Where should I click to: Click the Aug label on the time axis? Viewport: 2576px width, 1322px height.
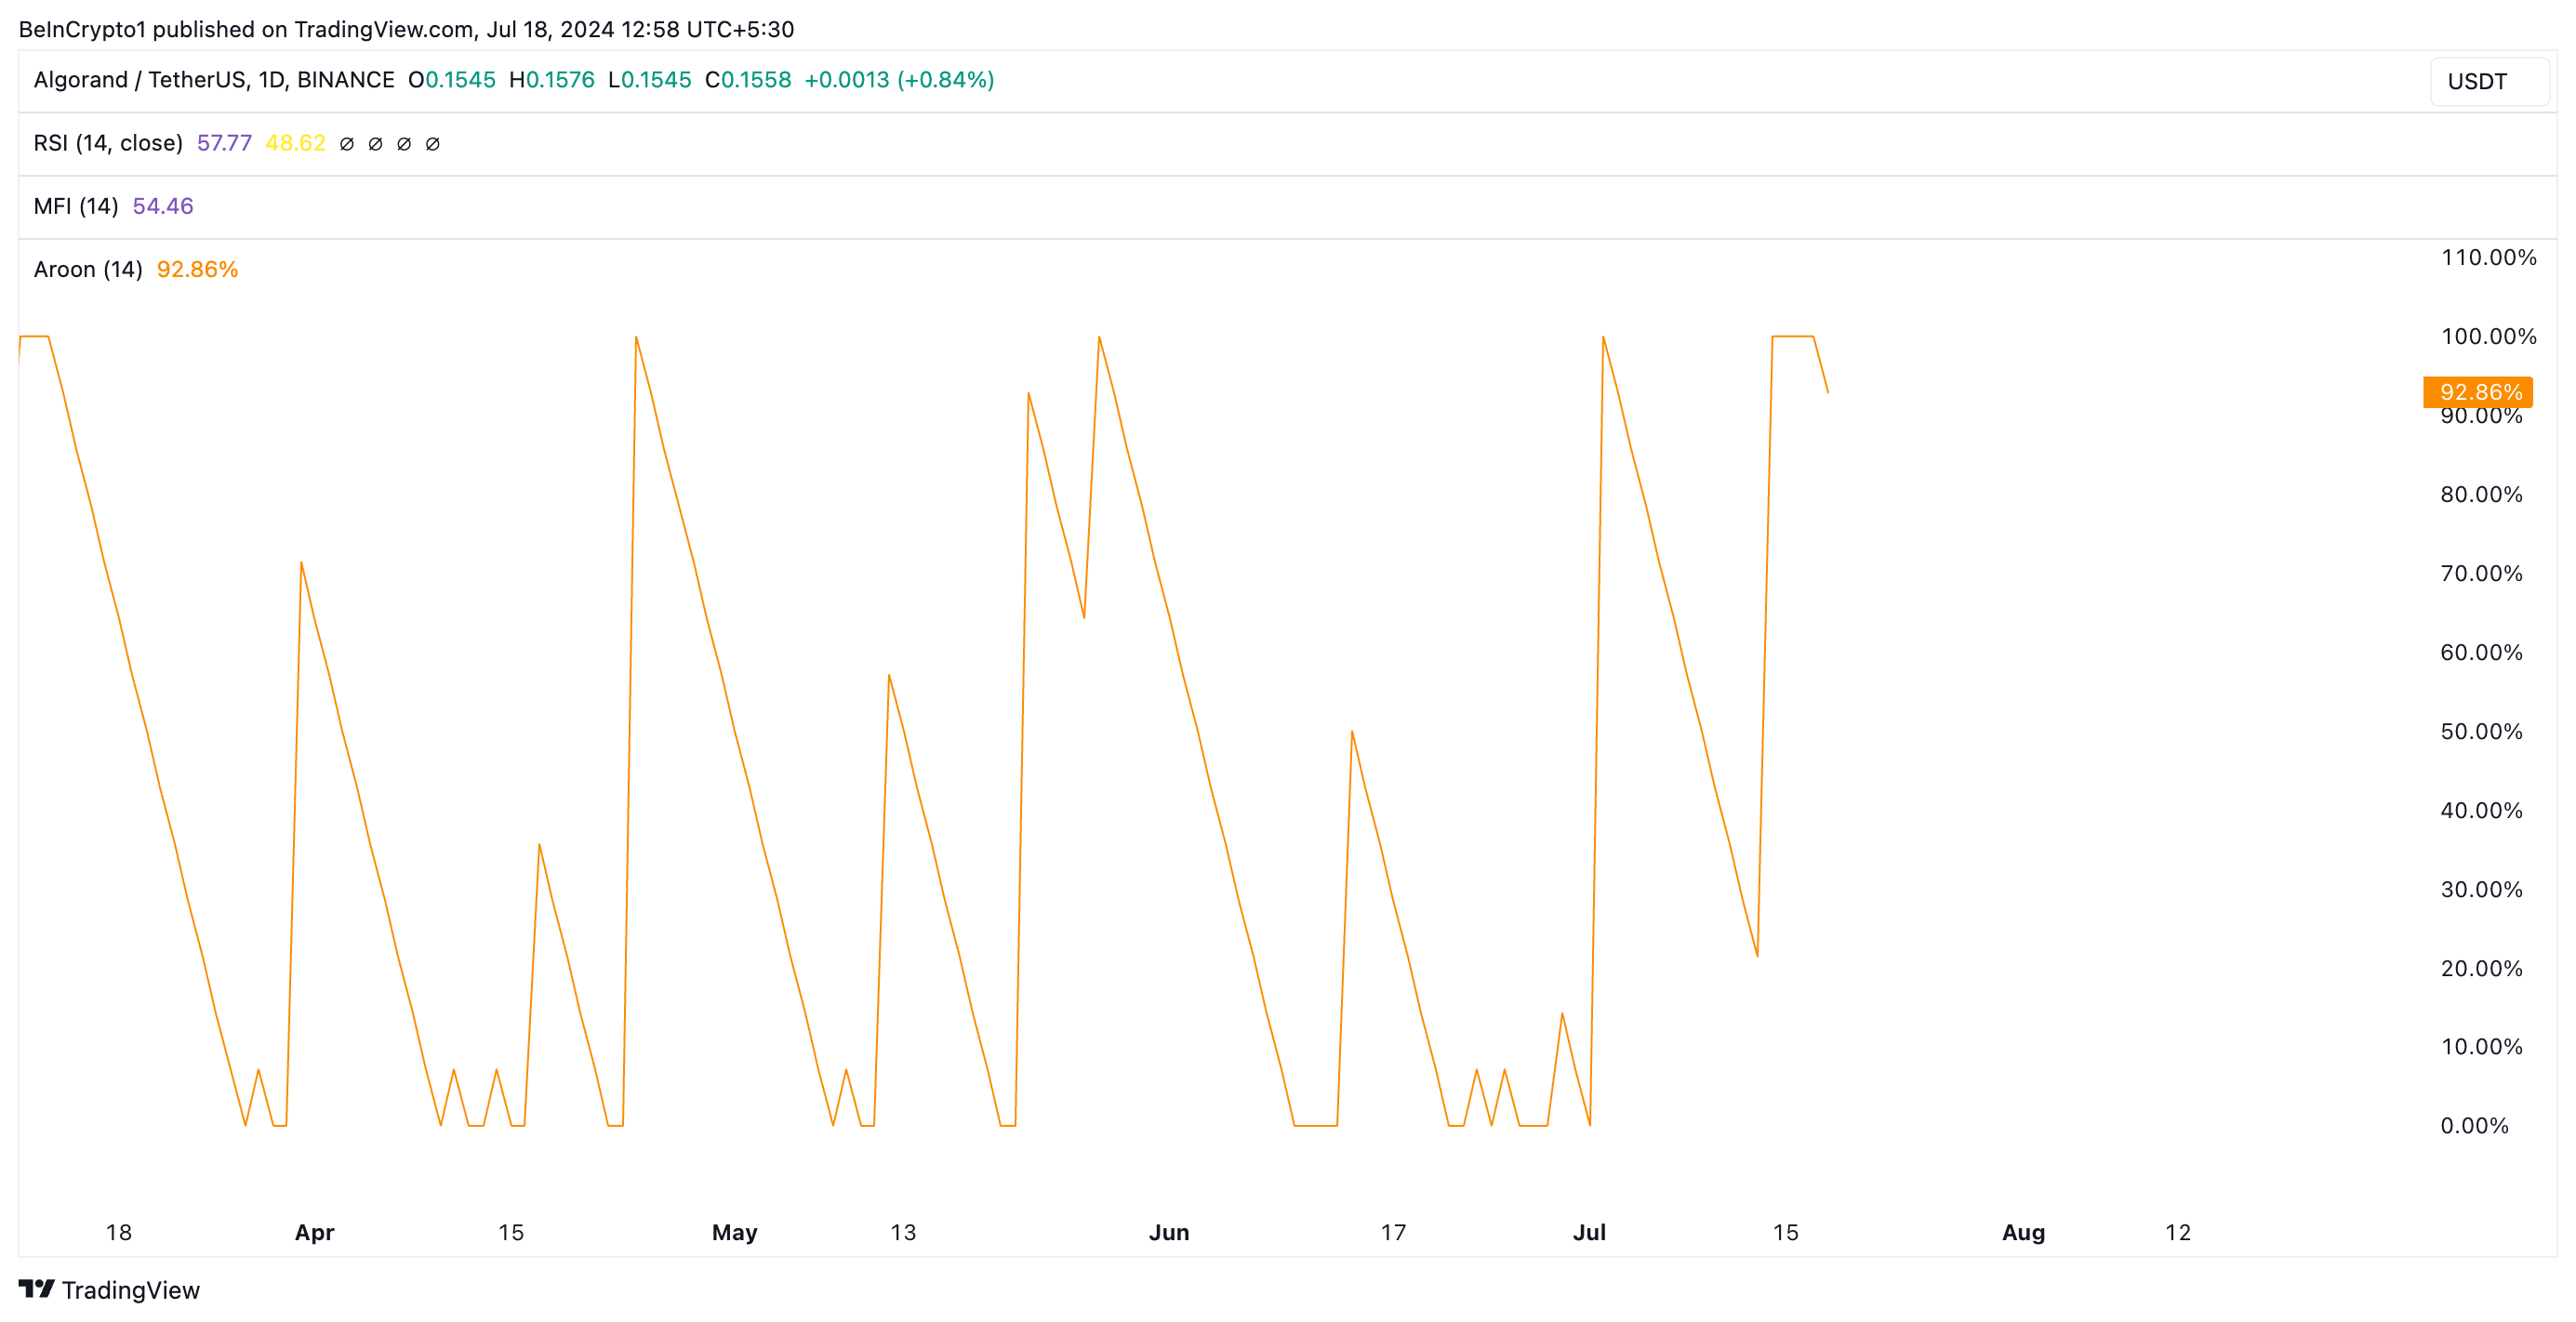tap(2023, 1232)
